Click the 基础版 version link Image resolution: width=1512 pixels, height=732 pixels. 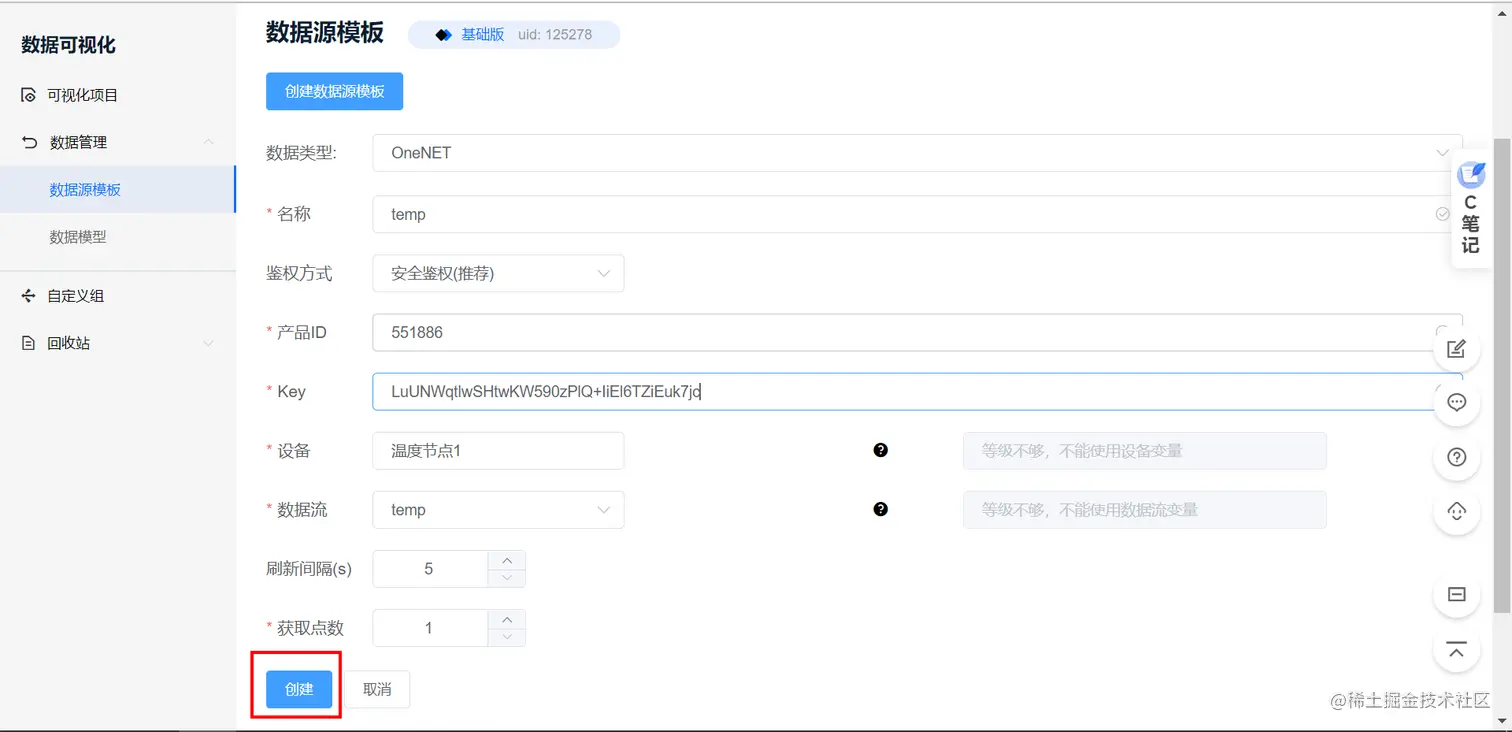[x=482, y=34]
